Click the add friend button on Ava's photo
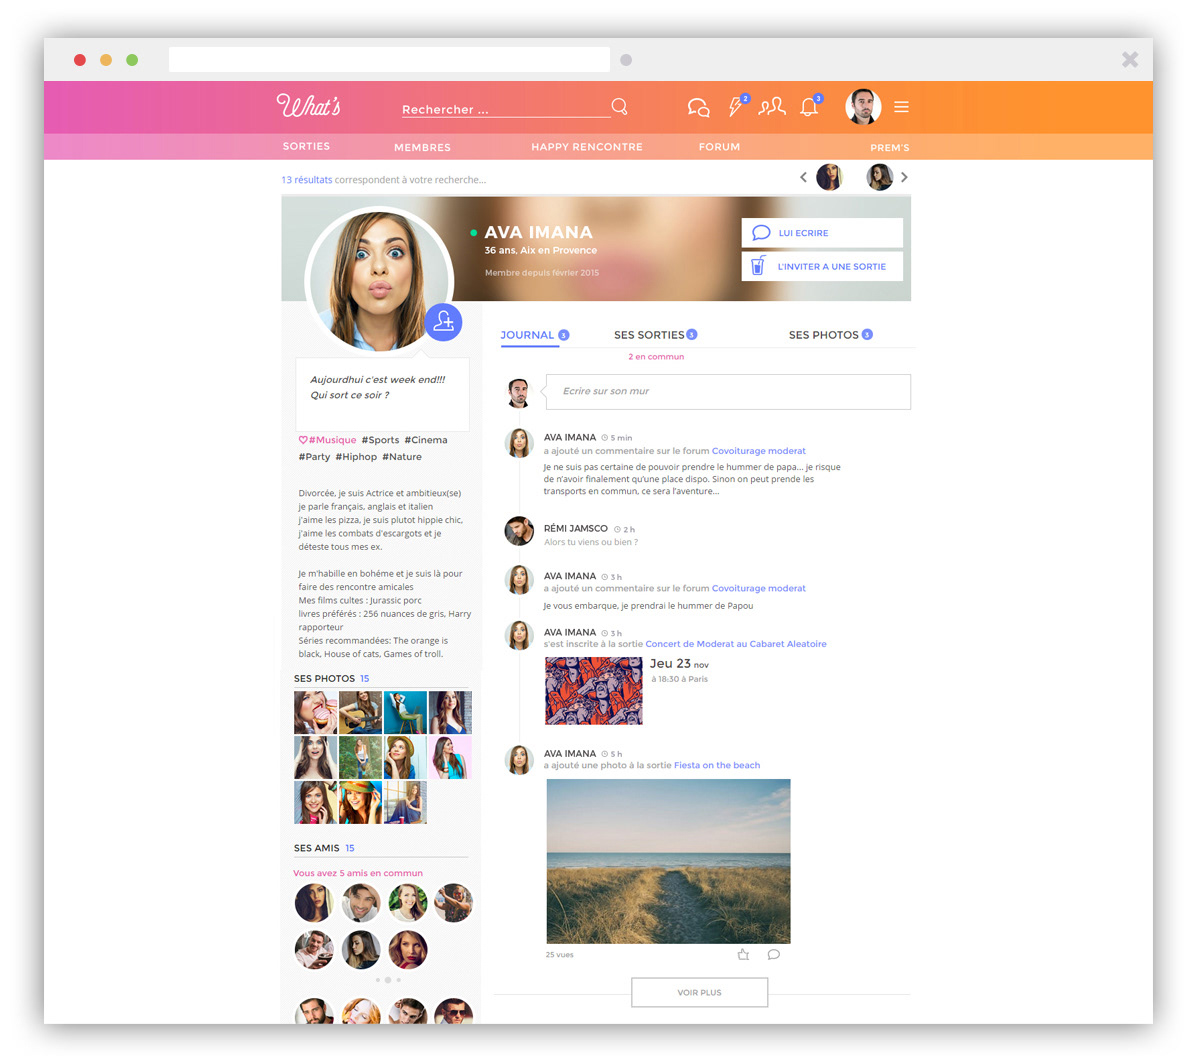 coord(443,322)
